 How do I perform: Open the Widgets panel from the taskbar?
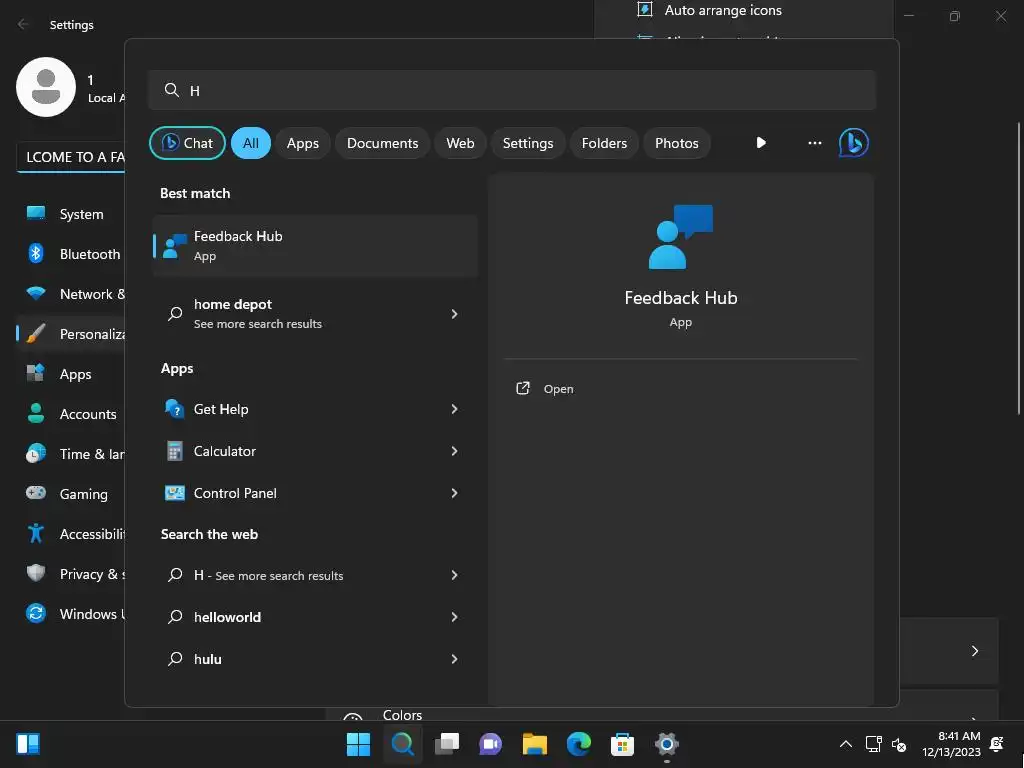(x=28, y=744)
